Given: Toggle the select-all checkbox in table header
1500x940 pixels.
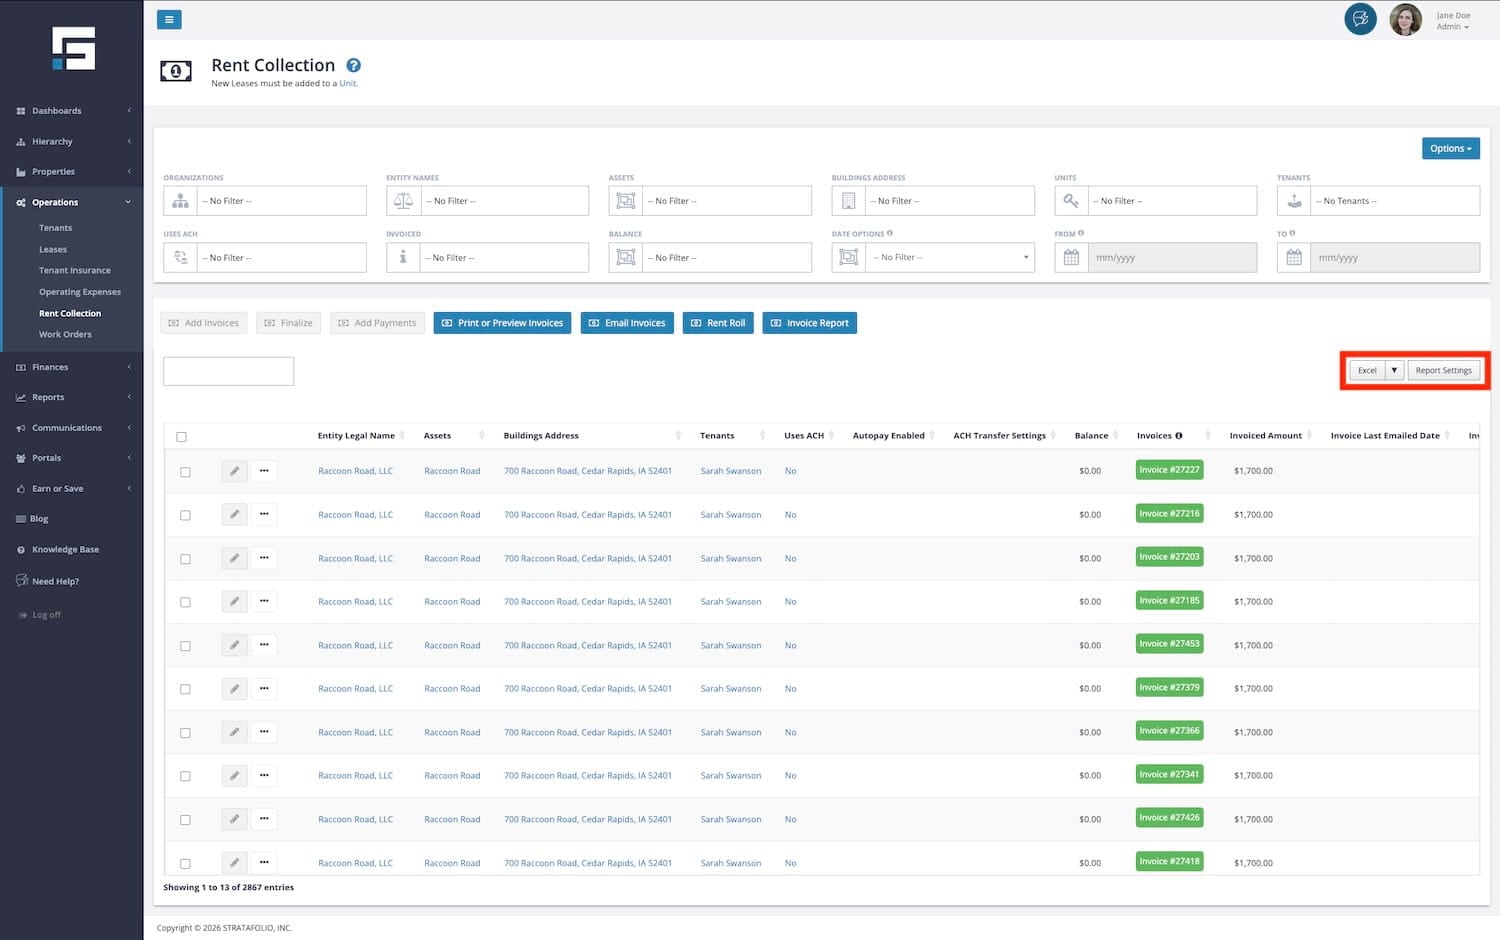Looking at the screenshot, I should click(181, 437).
